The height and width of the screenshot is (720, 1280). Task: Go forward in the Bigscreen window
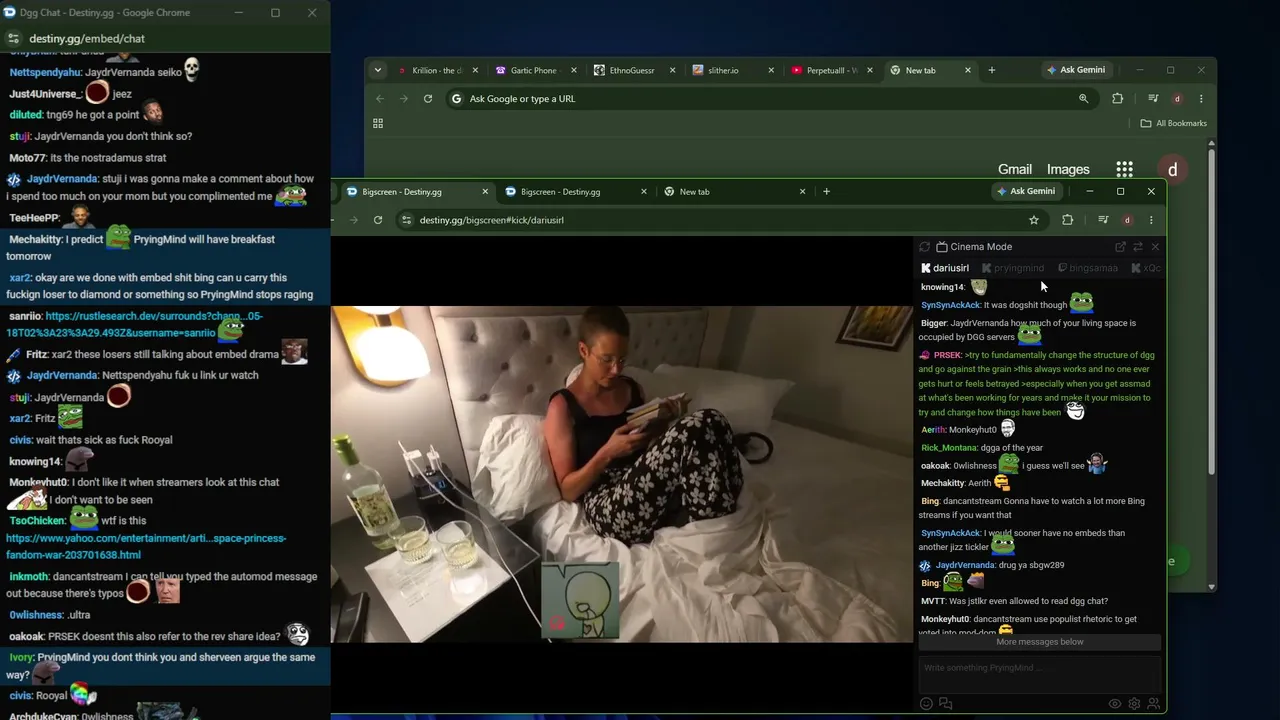click(353, 220)
